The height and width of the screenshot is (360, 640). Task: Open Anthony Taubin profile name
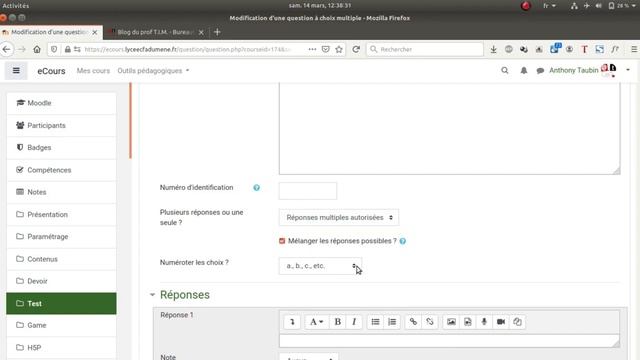[573, 71]
